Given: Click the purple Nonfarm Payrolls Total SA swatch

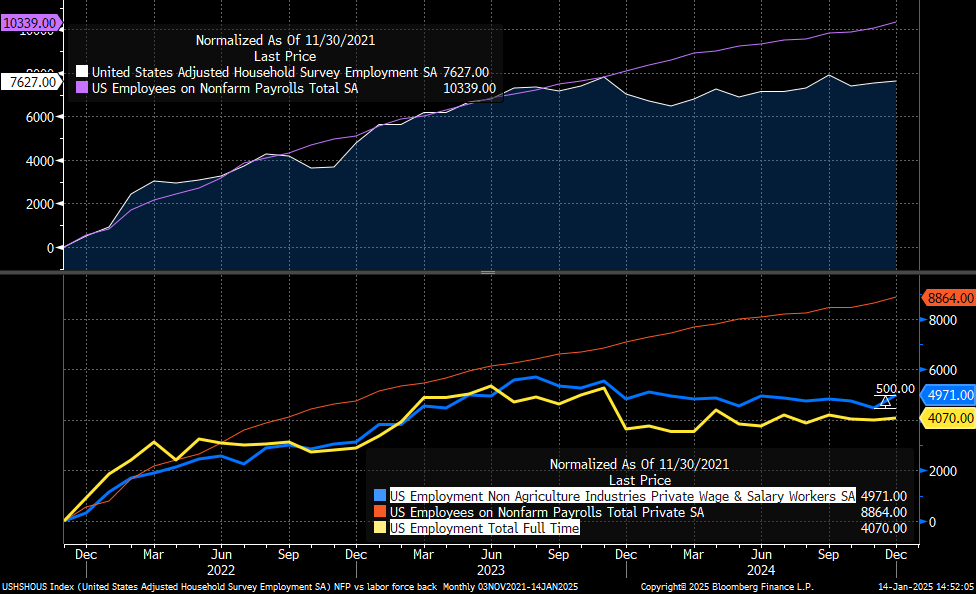Looking at the screenshot, I should point(82,88).
